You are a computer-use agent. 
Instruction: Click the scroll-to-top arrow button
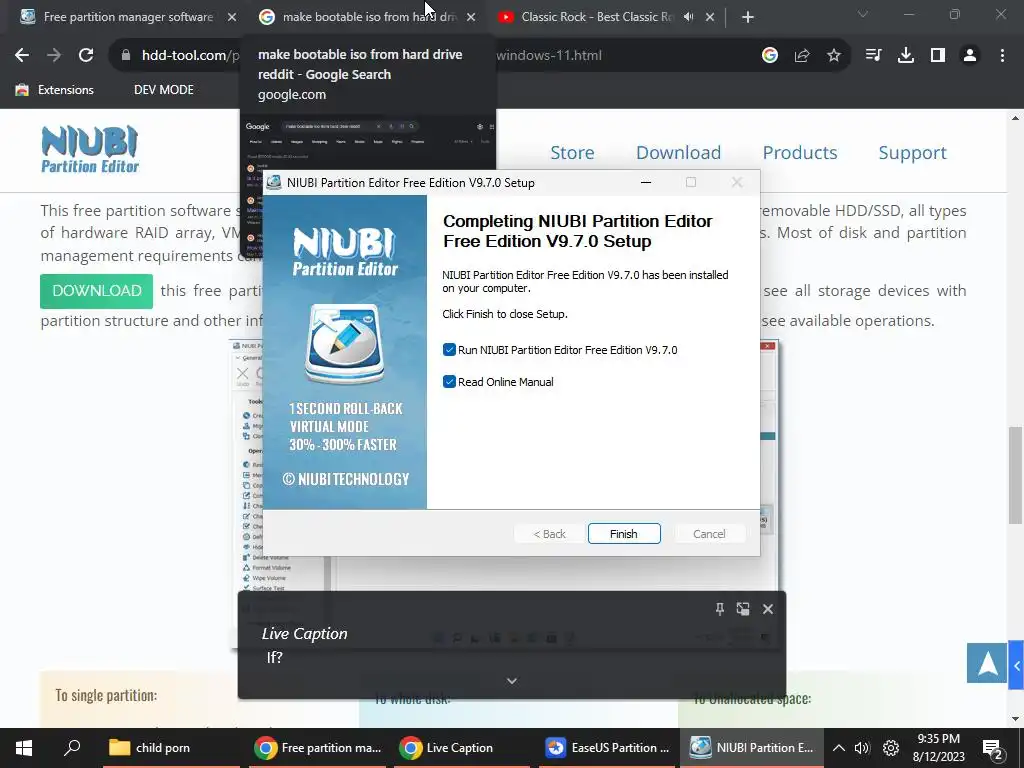[x=987, y=663]
